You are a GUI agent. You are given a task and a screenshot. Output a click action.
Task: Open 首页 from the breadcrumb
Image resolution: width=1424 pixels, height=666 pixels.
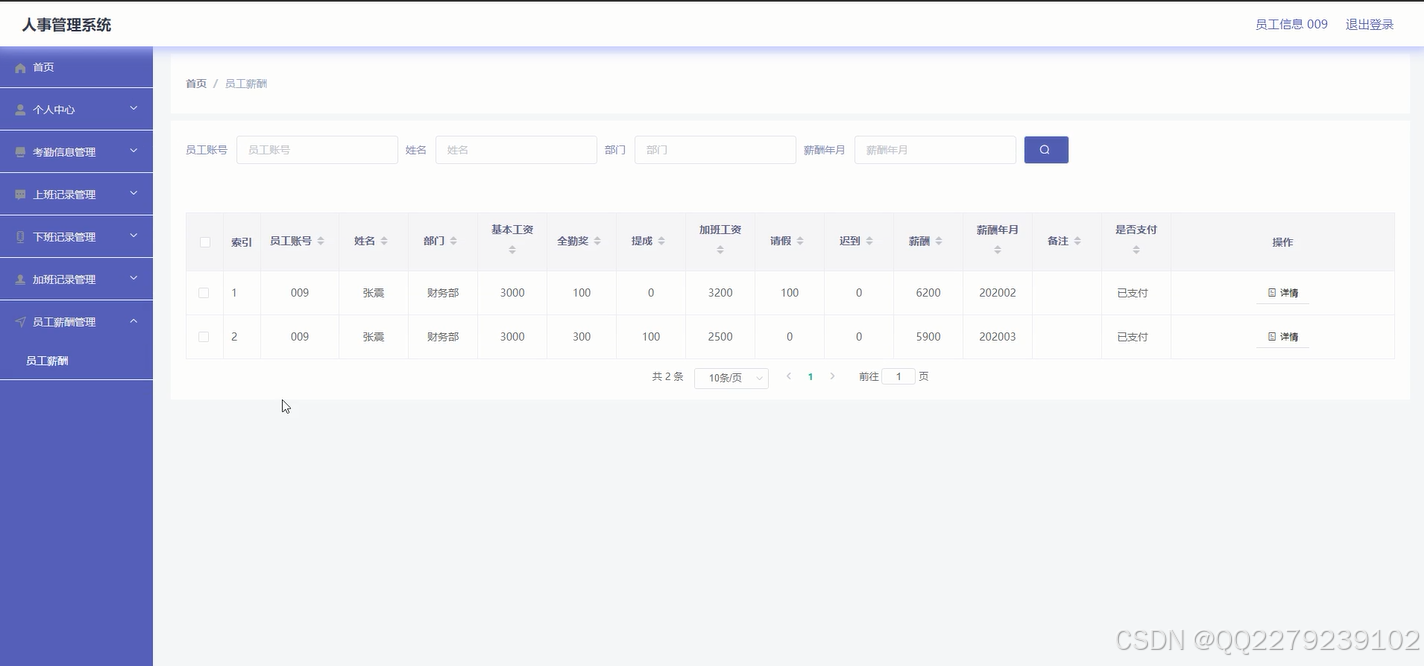point(195,83)
